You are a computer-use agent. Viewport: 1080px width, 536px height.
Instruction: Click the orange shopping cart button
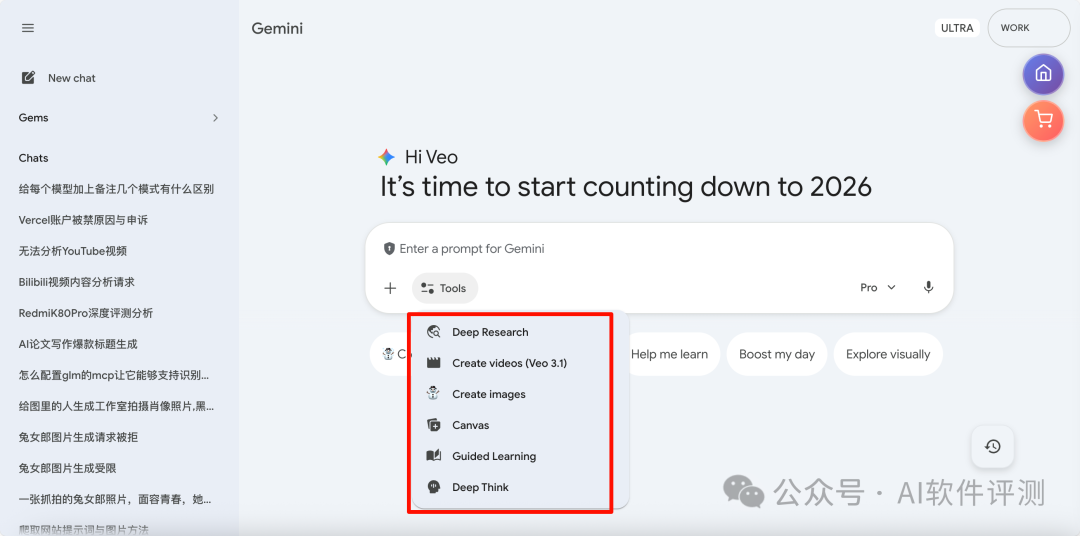tap(1043, 121)
